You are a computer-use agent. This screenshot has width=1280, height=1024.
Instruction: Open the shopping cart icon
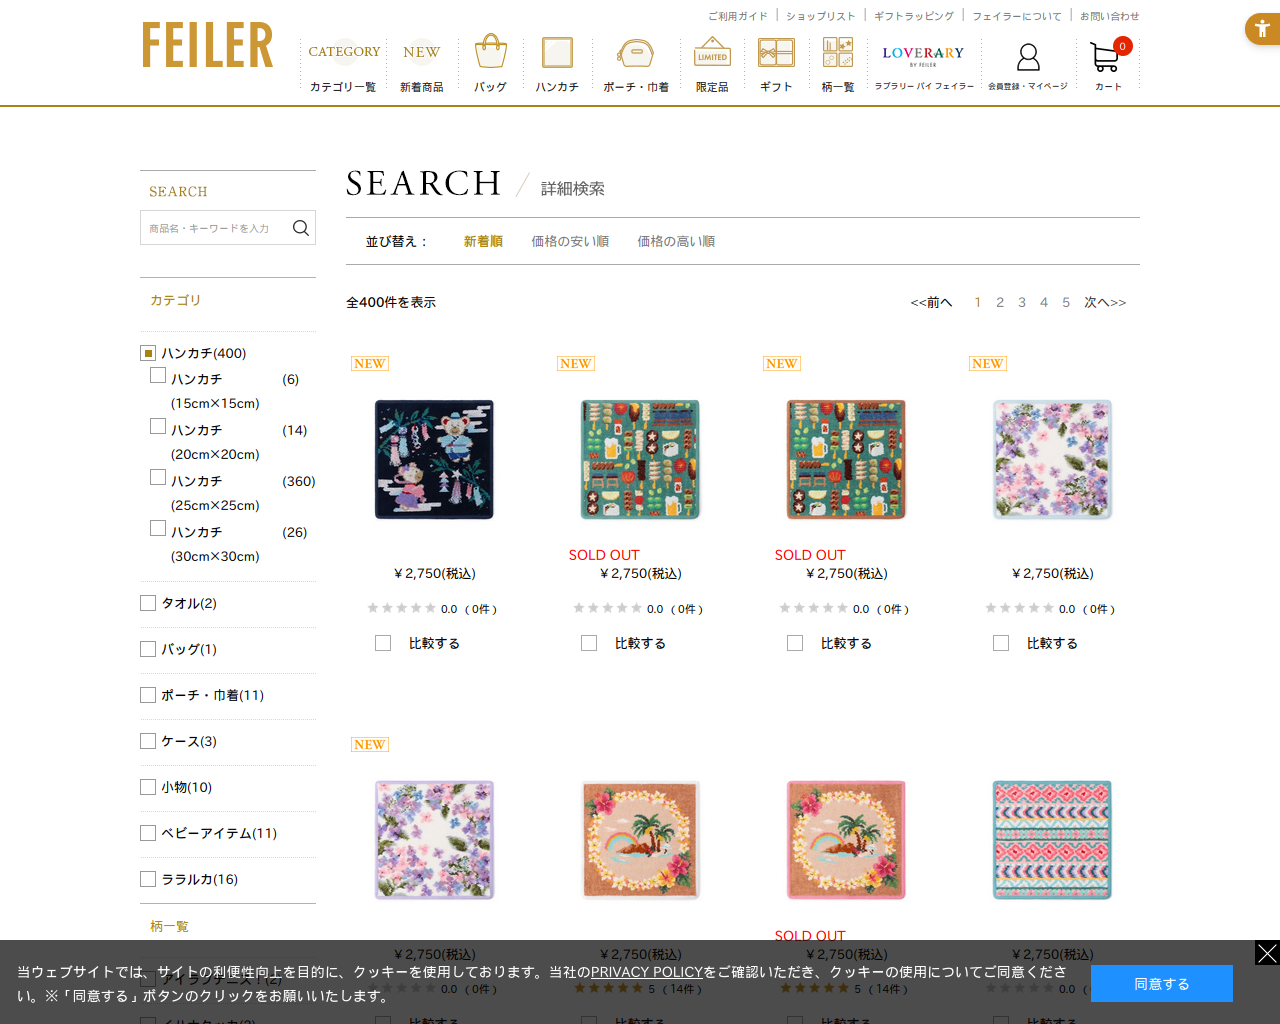(x=1106, y=57)
